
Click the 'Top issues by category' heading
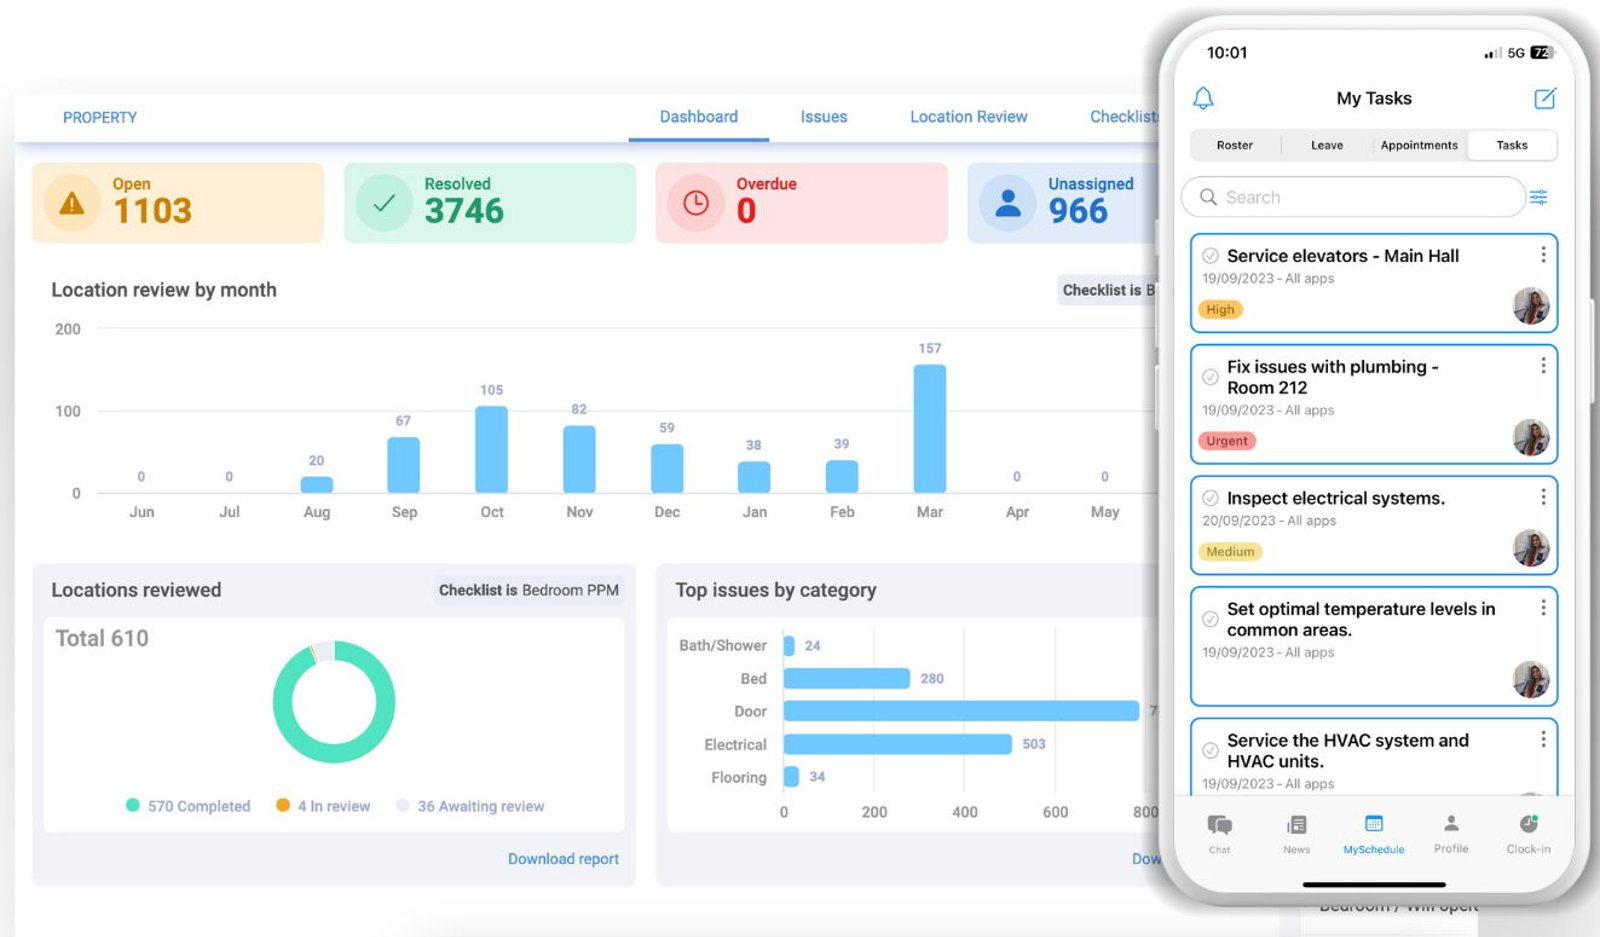click(776, 590)
